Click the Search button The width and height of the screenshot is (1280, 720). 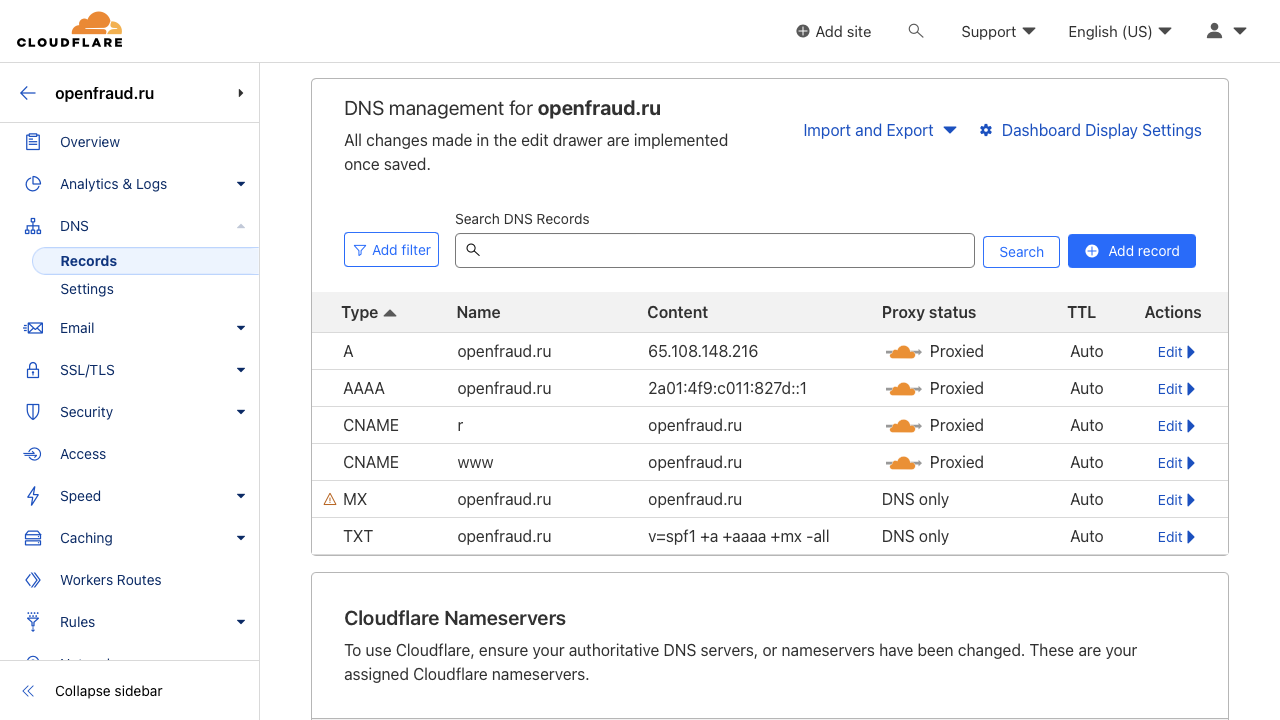click(x=1021, y=252)
